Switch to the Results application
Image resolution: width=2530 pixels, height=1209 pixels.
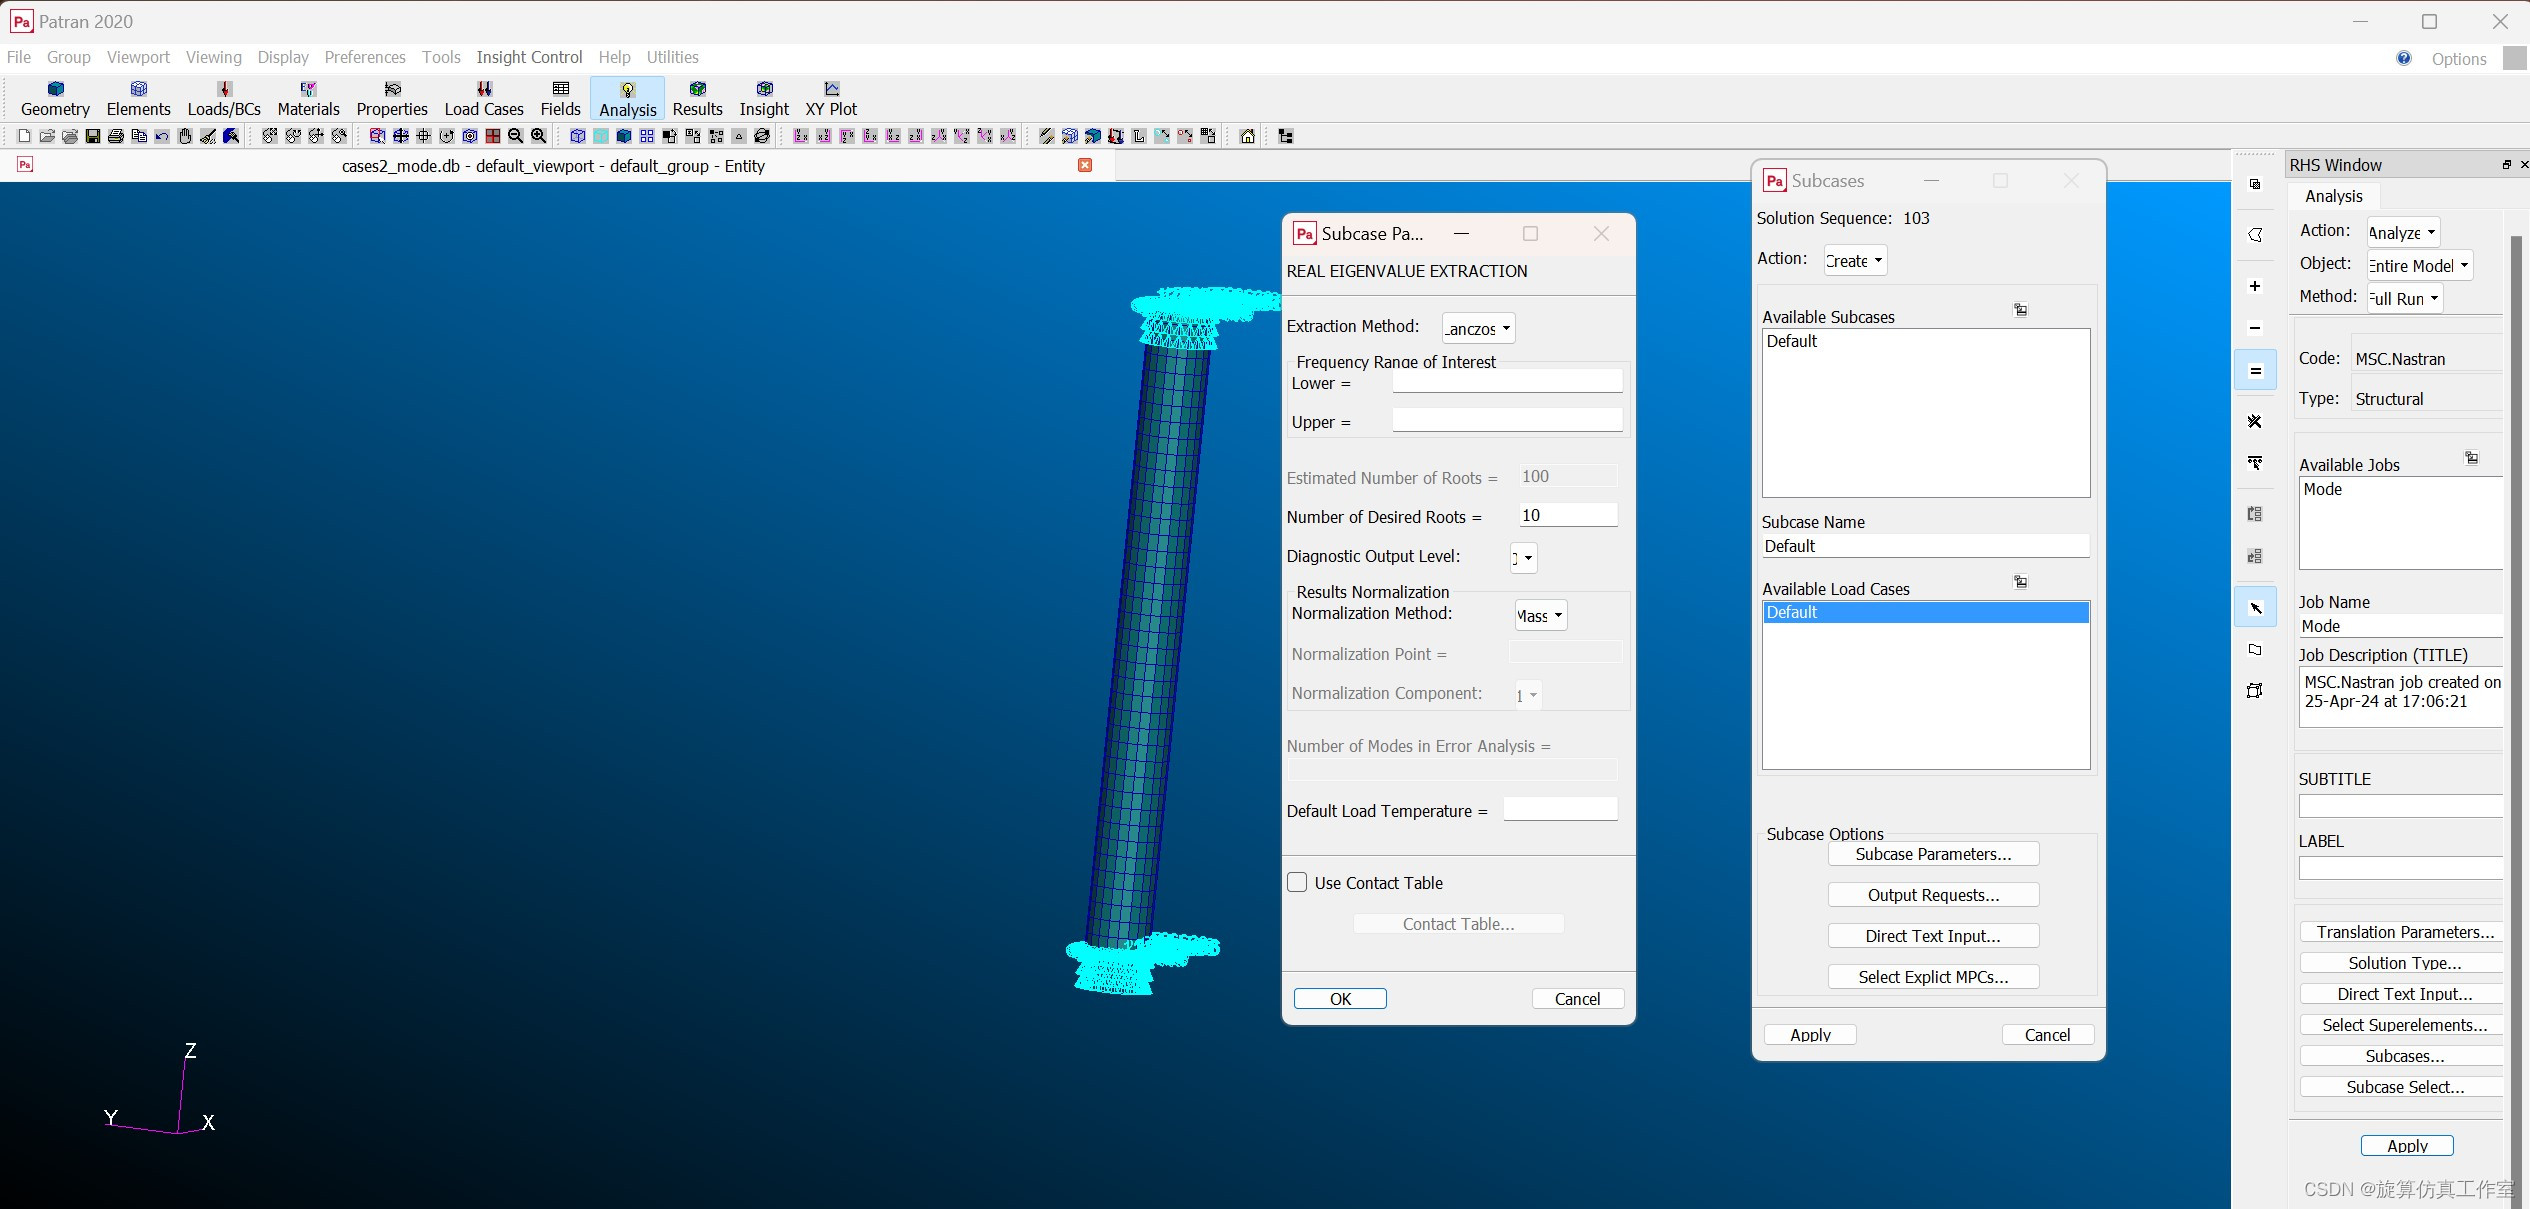click(x=697, y=99)
